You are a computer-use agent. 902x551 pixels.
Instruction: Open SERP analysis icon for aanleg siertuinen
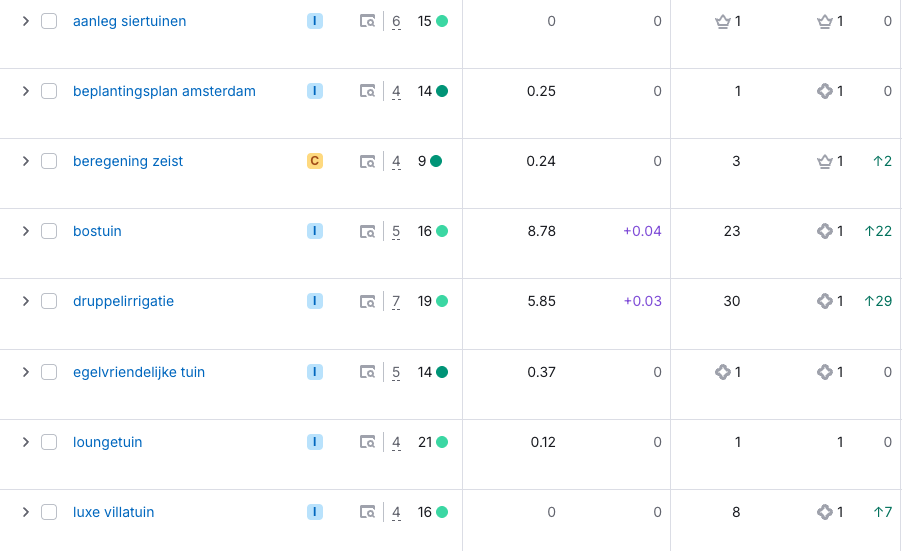[x=368, y=21]
